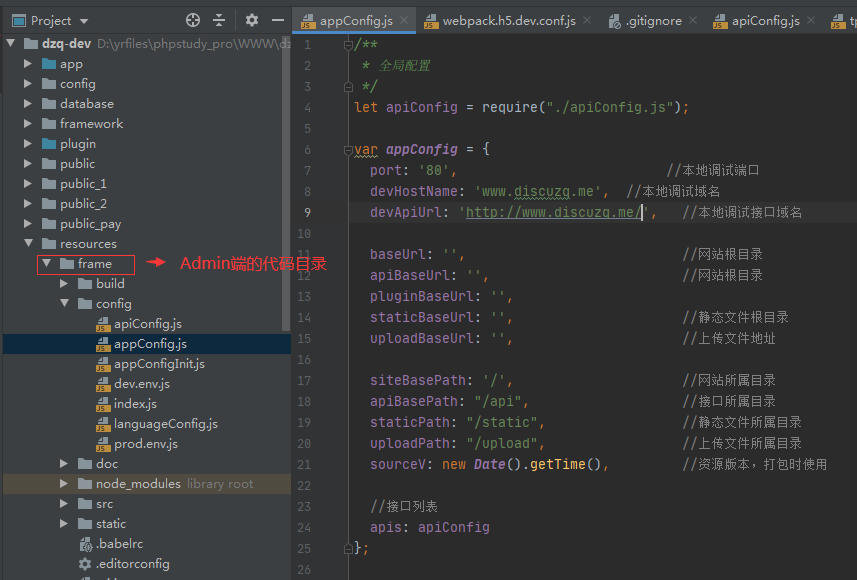Select the public folder in the tree
This screenshot has height=580, width=857.
coord(78,163)
